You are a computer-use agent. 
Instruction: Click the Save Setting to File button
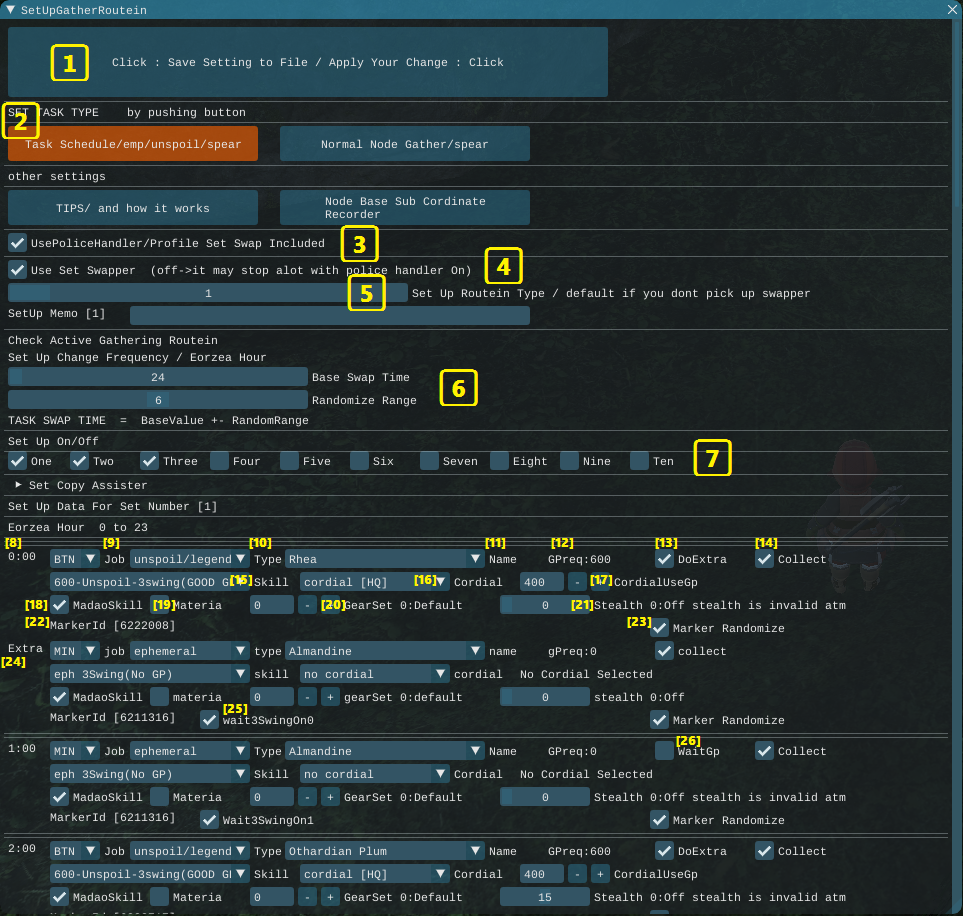[x=308, y=62]
